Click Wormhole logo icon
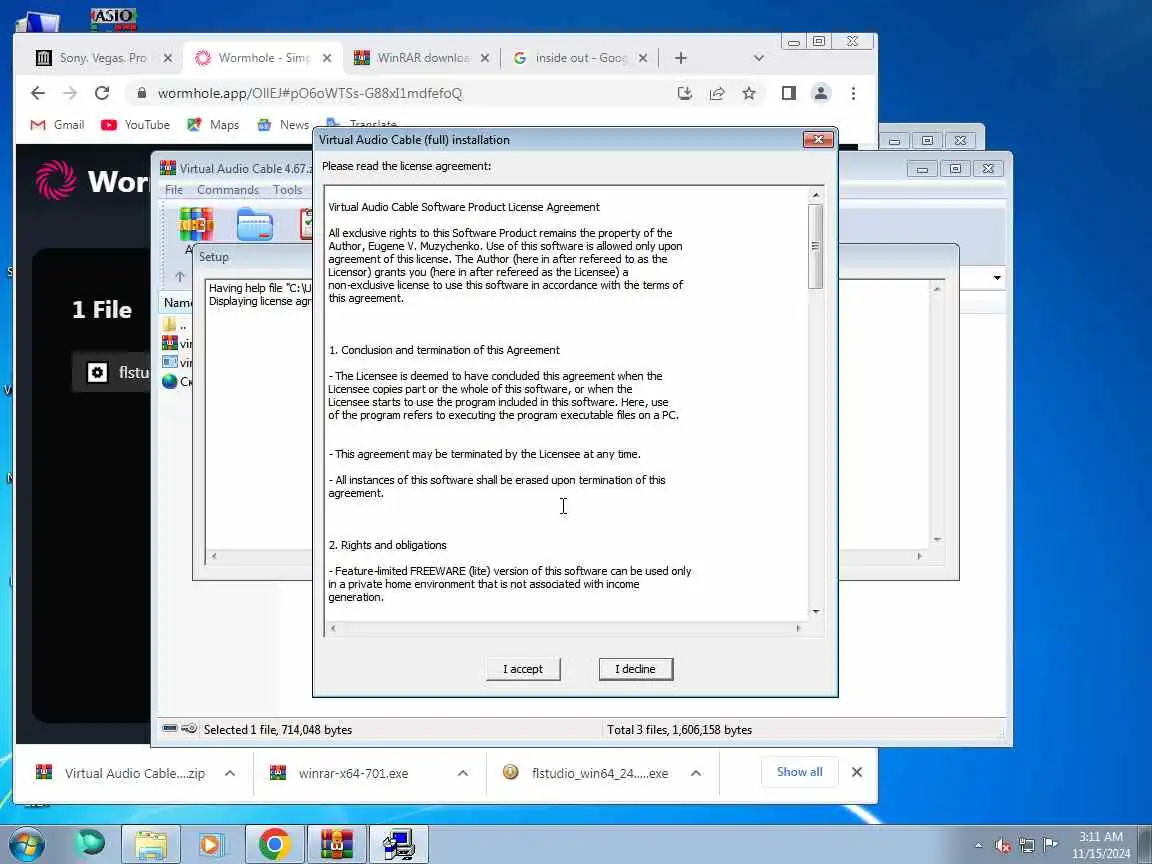 (56, 180)
